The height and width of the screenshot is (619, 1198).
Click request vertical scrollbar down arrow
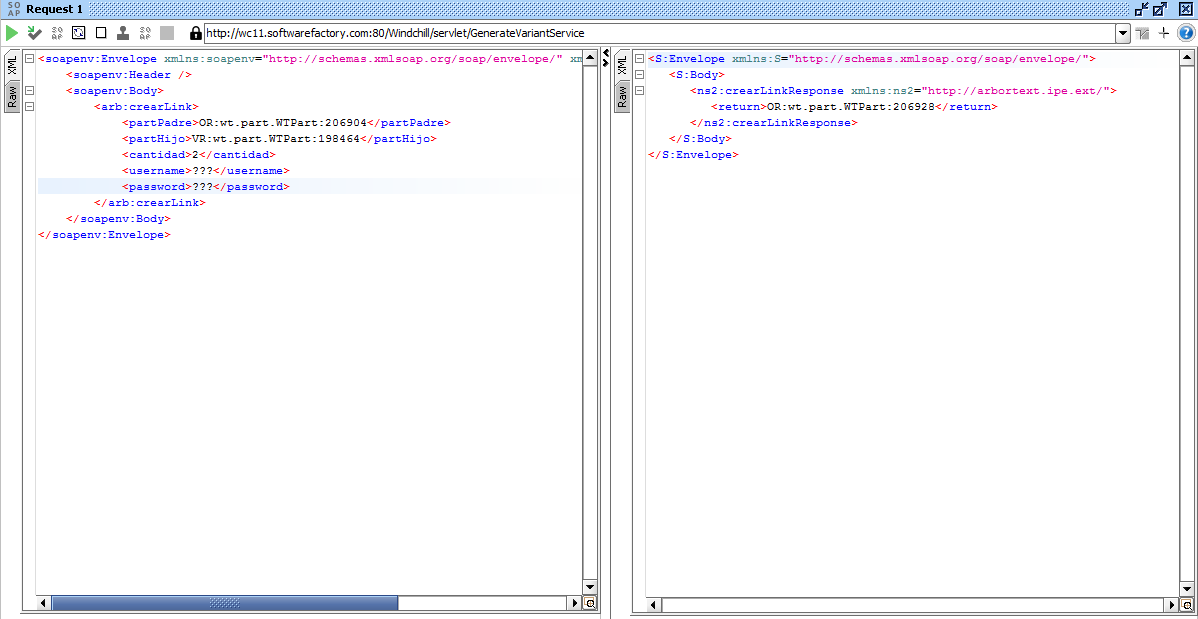pos(589,587)
